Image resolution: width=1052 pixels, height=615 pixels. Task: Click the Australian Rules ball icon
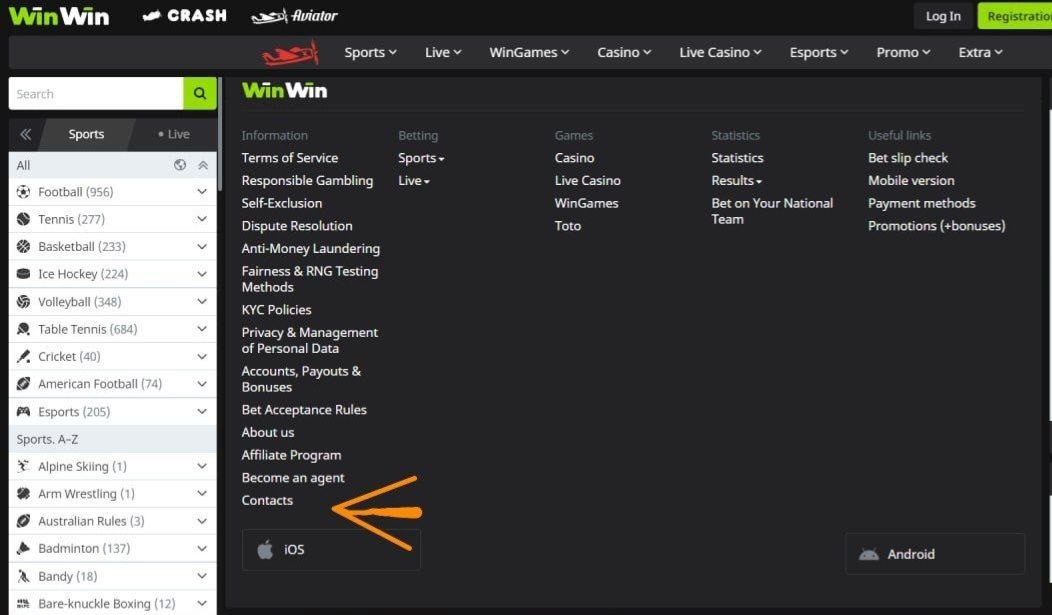pos(23,520)
